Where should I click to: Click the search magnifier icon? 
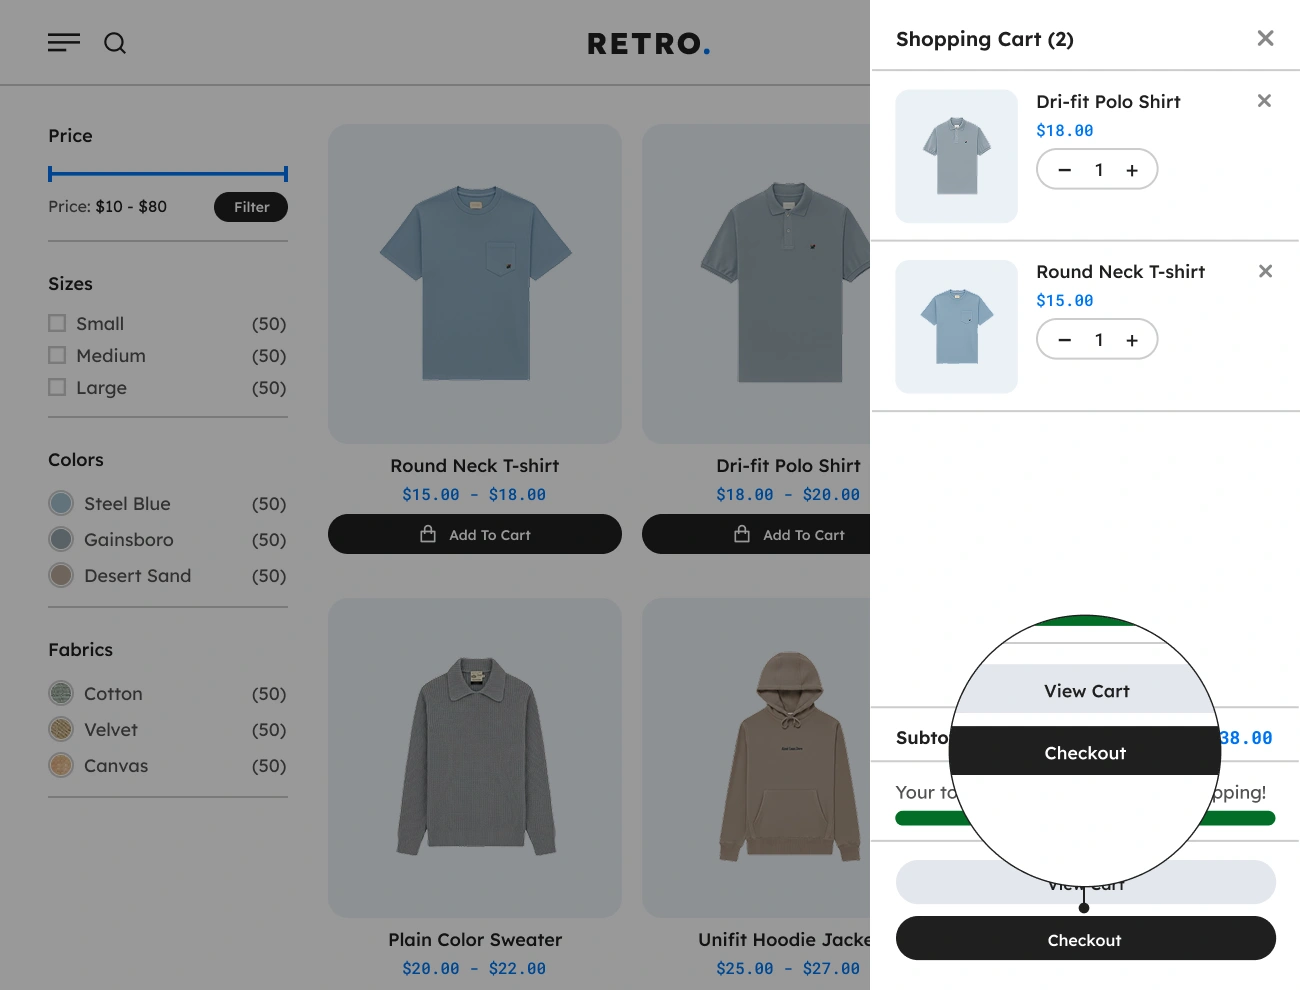pos(115,43)
